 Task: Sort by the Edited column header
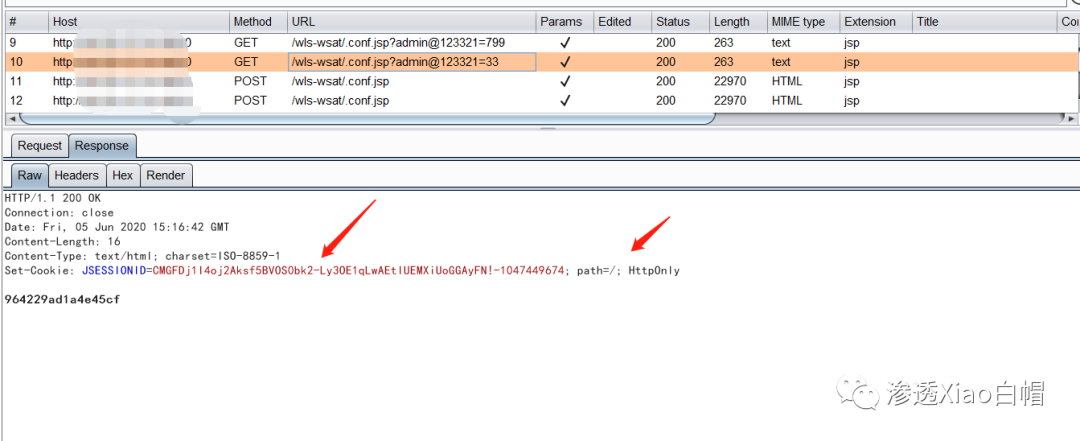[623, 22]
